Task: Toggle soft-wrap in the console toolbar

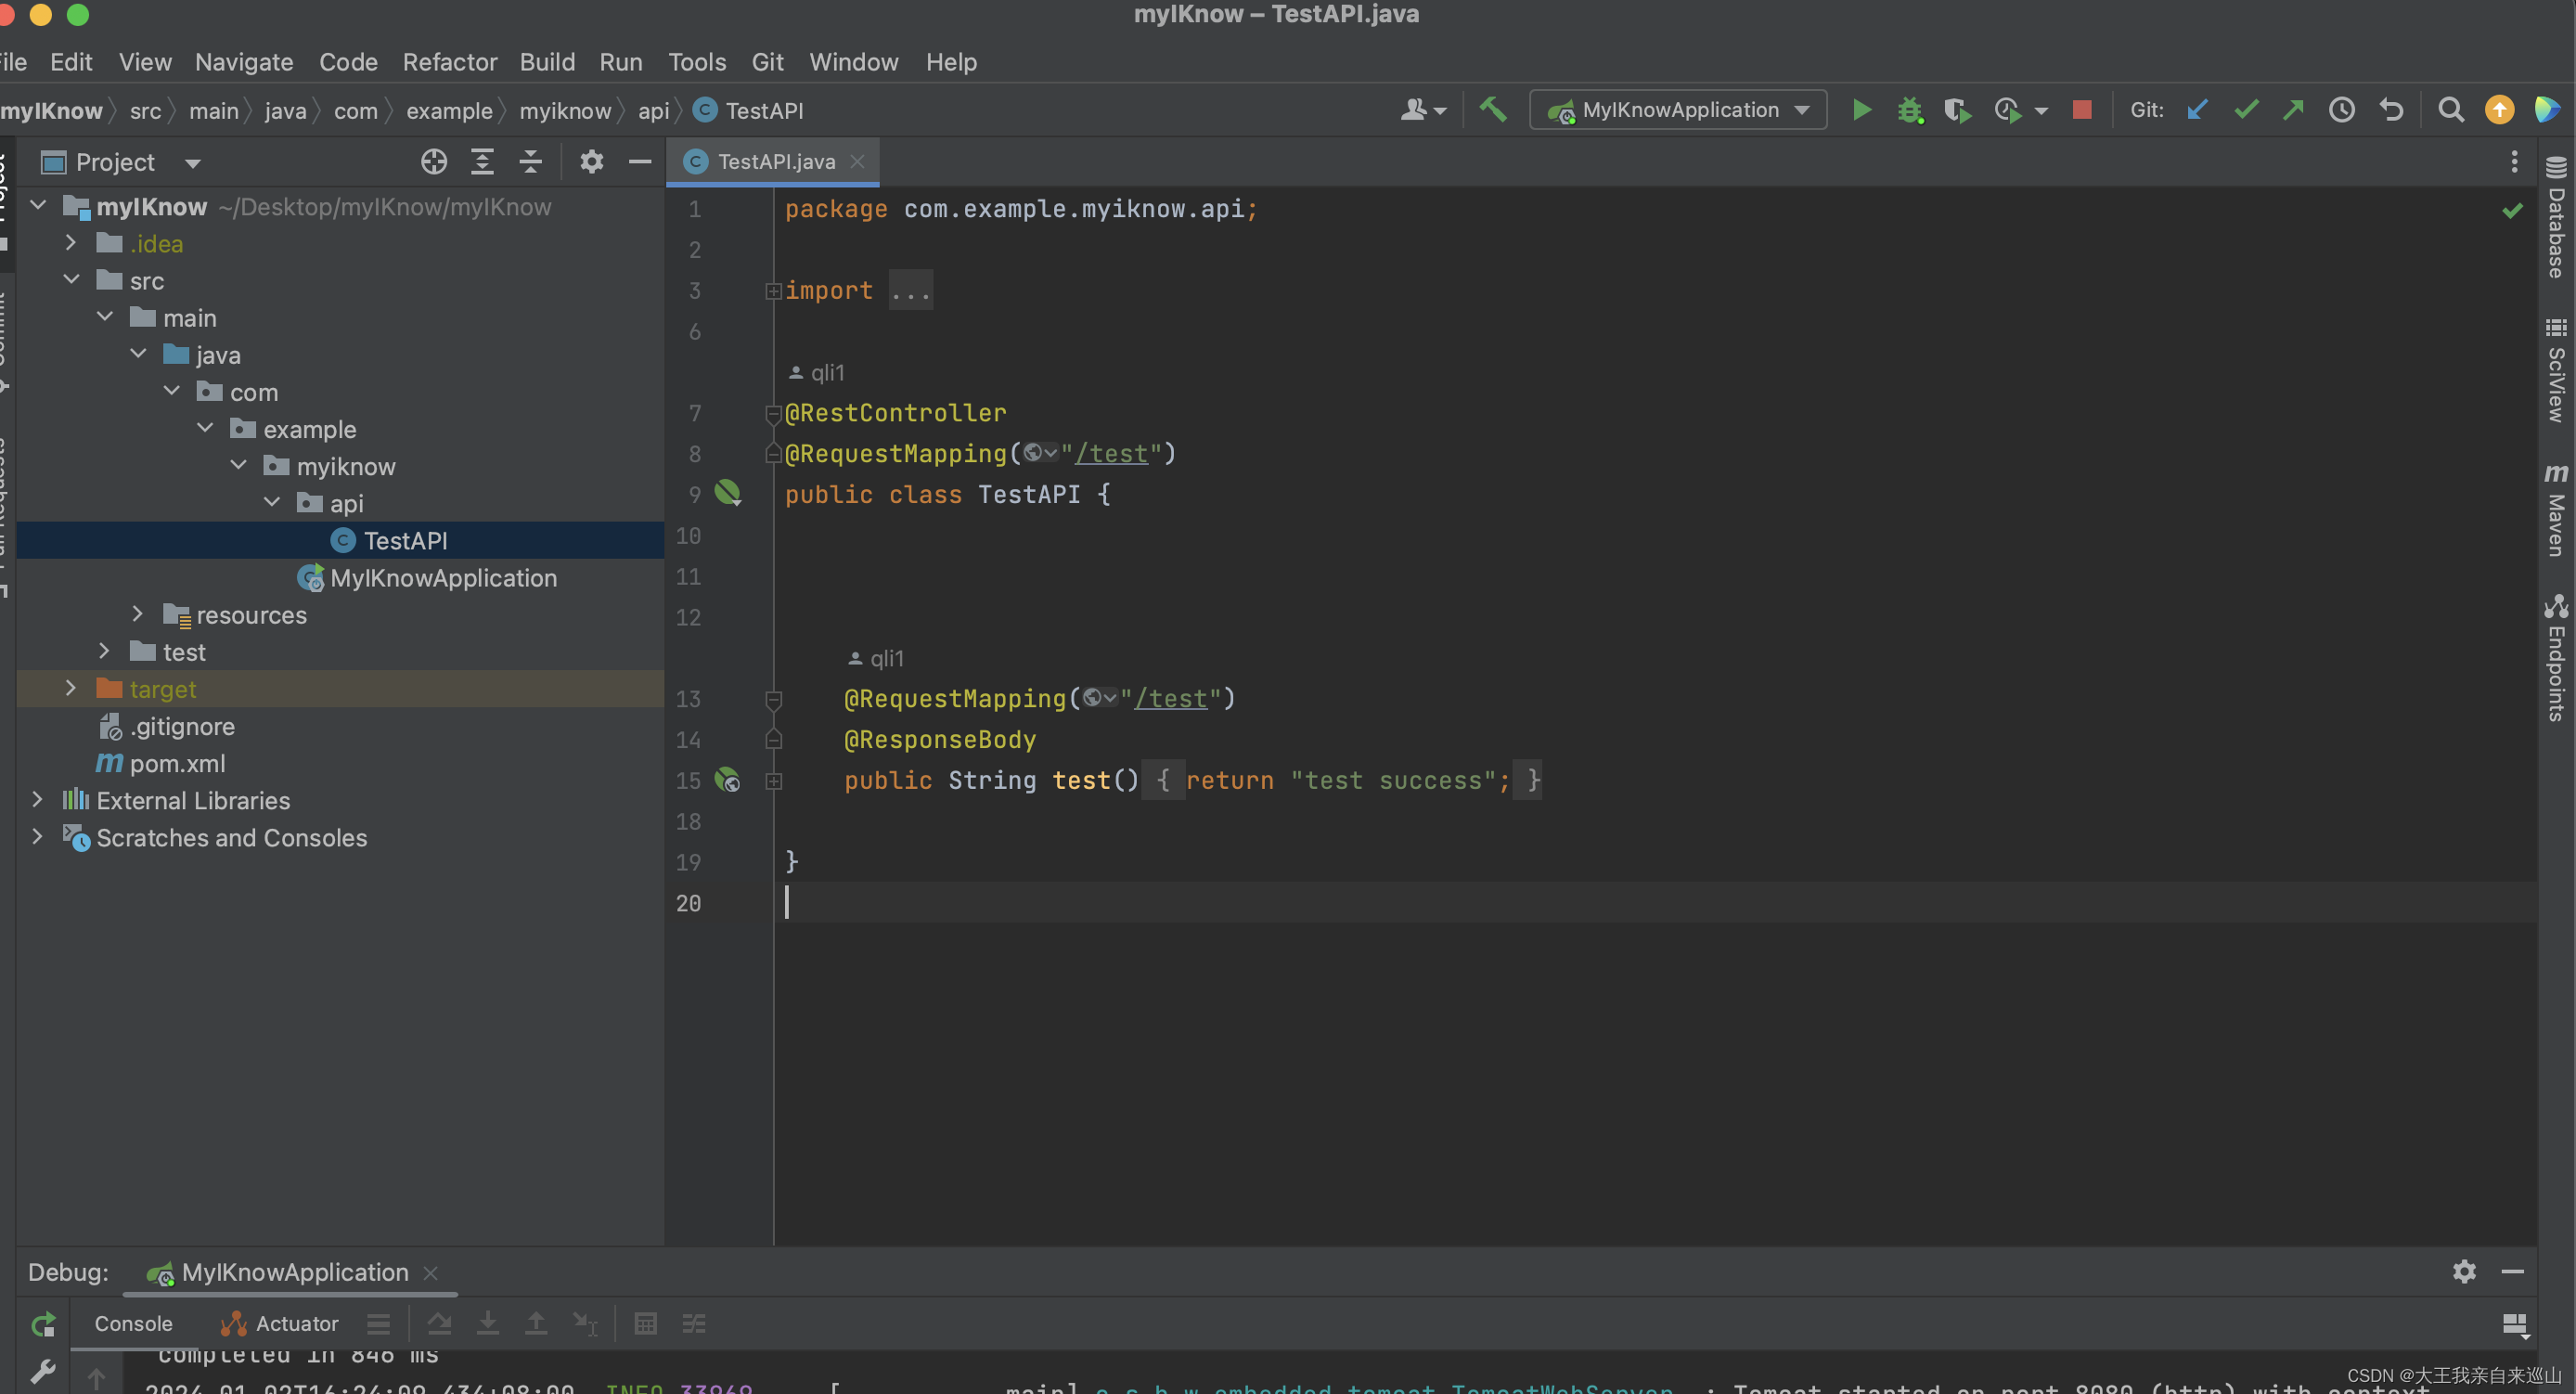Action: [378, 1324]
